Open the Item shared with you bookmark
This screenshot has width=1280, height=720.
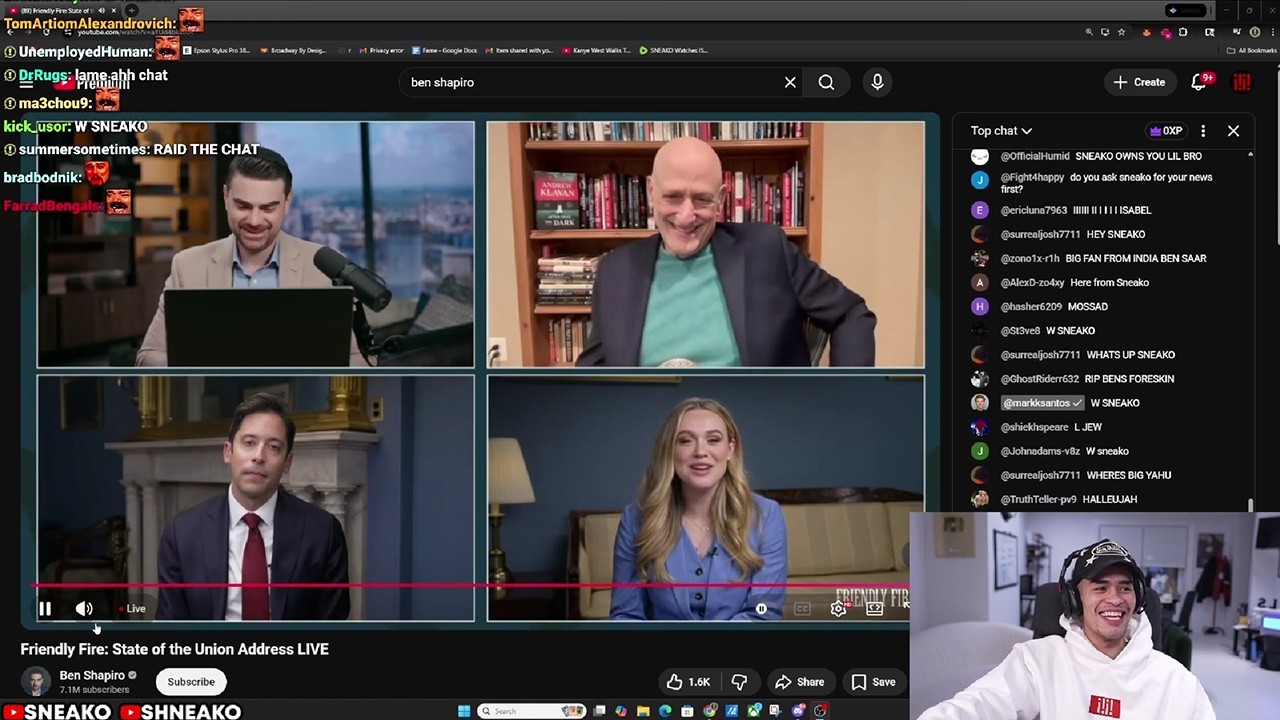(519, 50)
